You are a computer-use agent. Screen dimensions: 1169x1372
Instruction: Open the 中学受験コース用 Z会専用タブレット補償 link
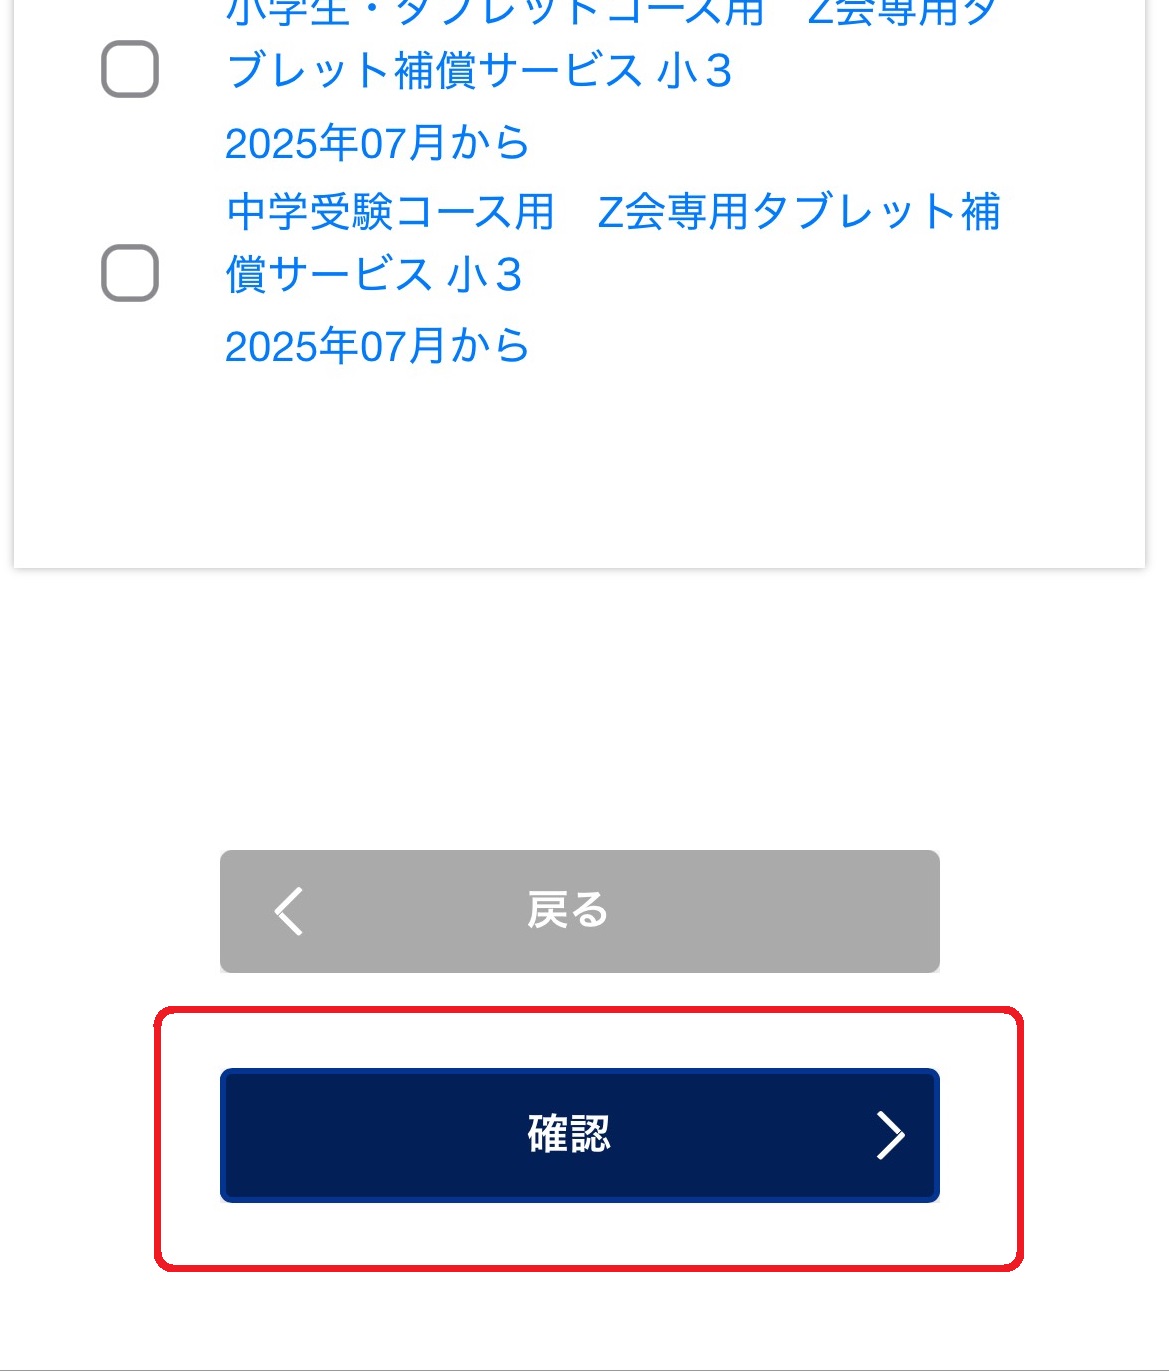pyautogui.click(x=612, y=212)
